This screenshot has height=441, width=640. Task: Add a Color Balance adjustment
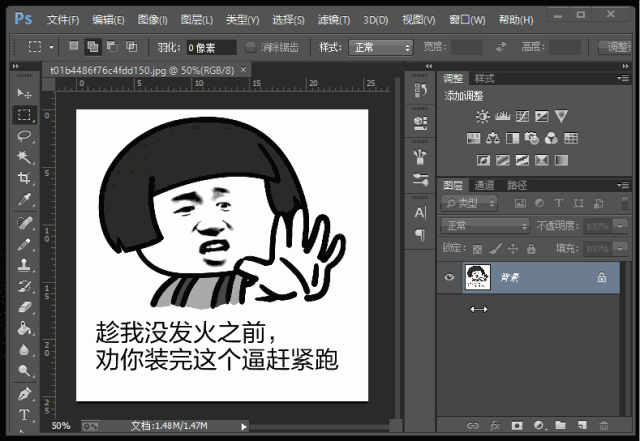click(x=493, y=138)
